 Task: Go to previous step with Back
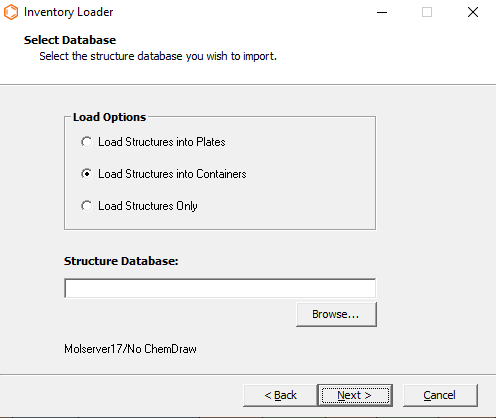pyautogui.click(x=280, y=395)
